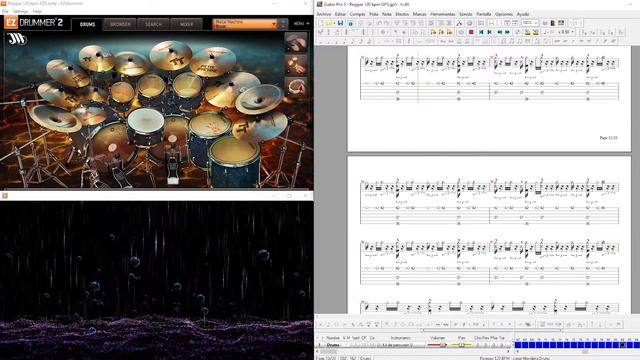Open Compás menu in Guitar Pro

357,14
